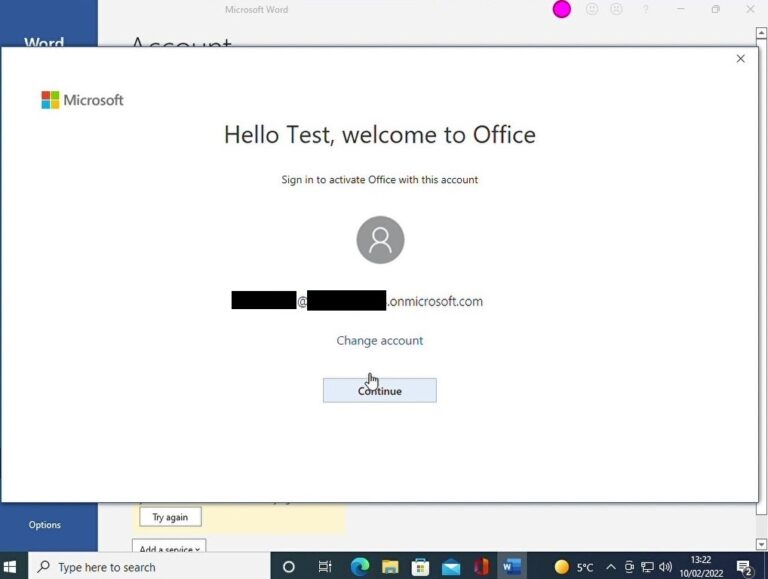
Task: Click scrollbar down arrow in Word window
Action: pos(761,545)
